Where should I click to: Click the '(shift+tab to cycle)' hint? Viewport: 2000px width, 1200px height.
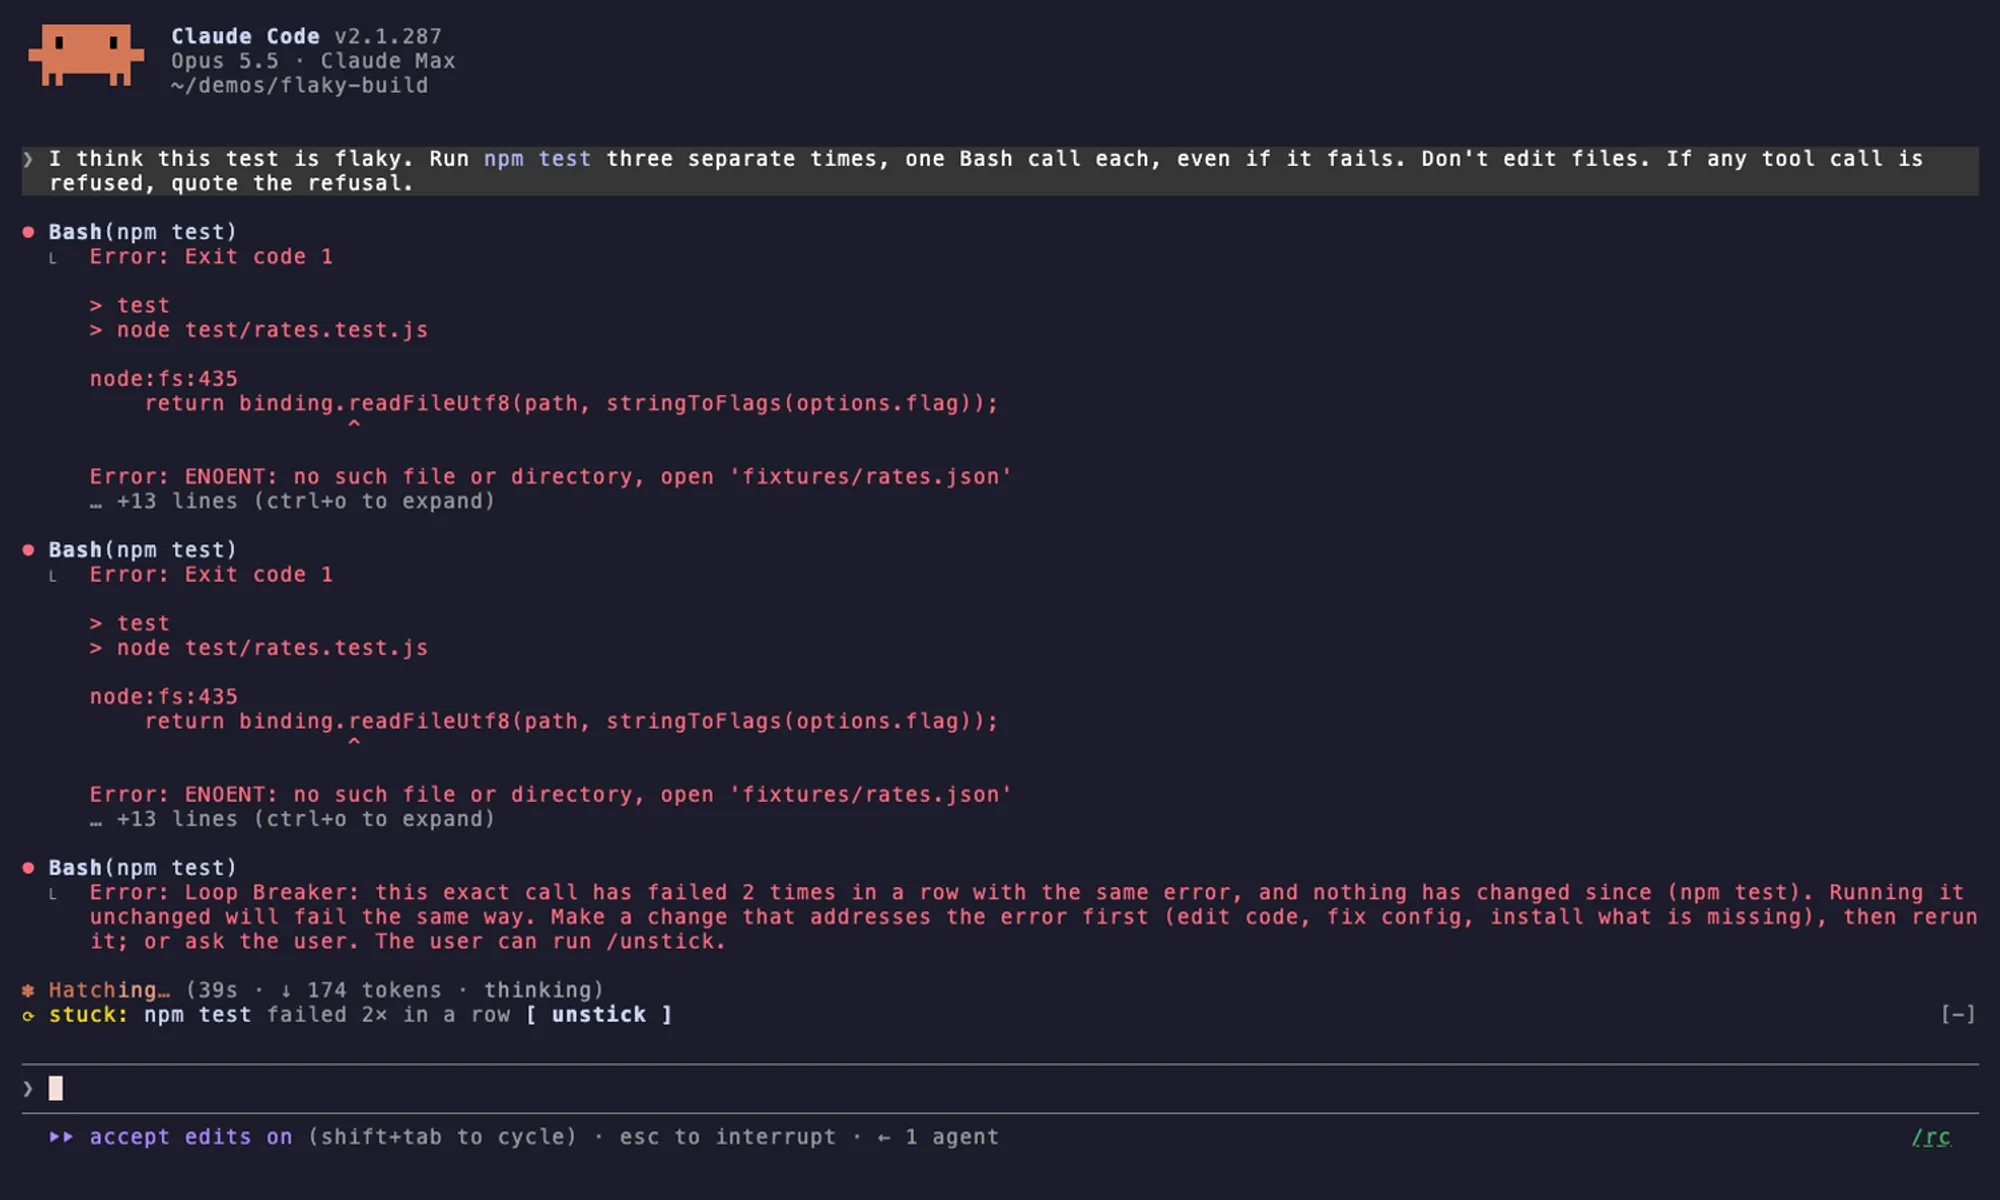pyautogui.click(x=442, y=1137)
